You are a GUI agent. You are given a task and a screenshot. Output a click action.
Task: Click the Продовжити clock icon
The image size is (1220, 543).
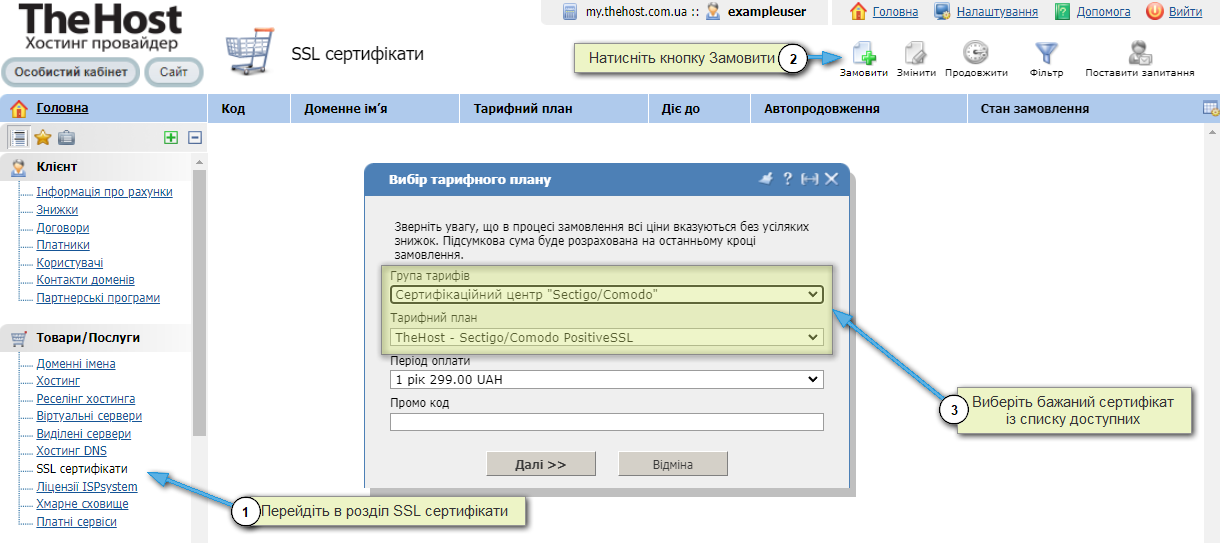975,53
